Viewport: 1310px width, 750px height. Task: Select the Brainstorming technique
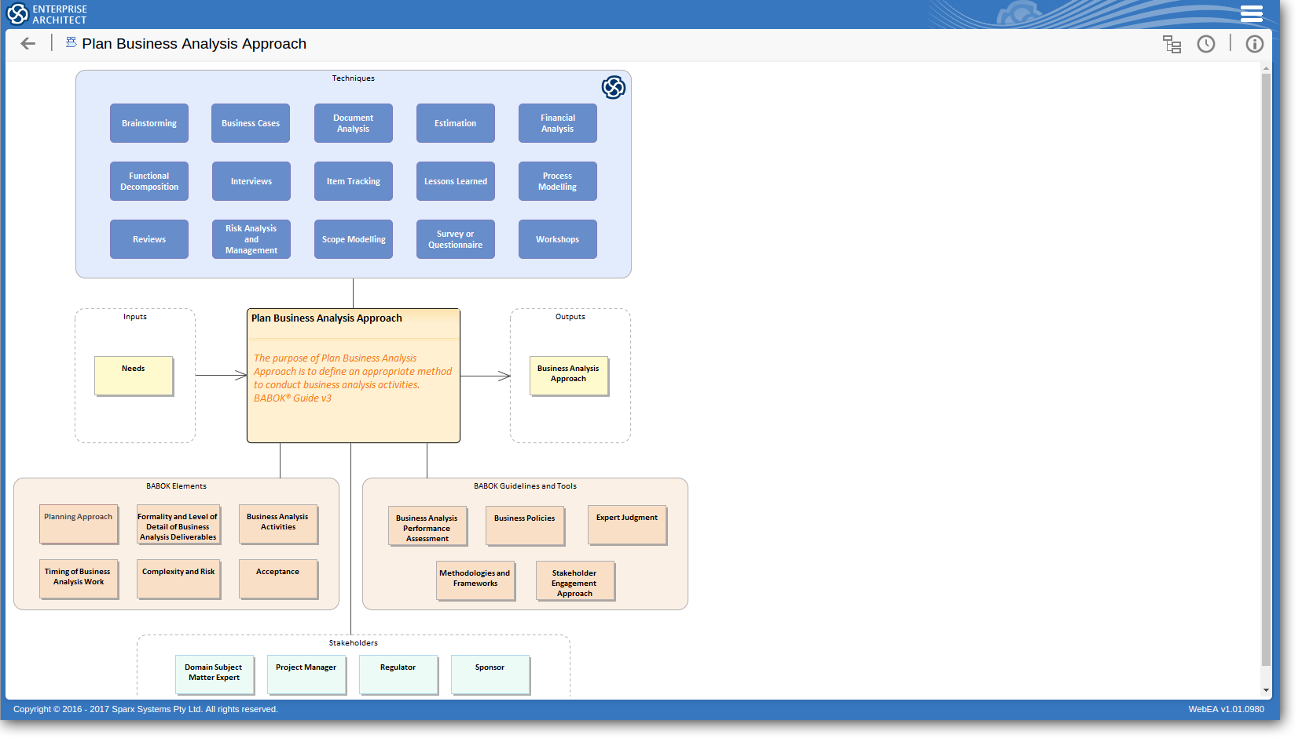[x=149, y=123]
